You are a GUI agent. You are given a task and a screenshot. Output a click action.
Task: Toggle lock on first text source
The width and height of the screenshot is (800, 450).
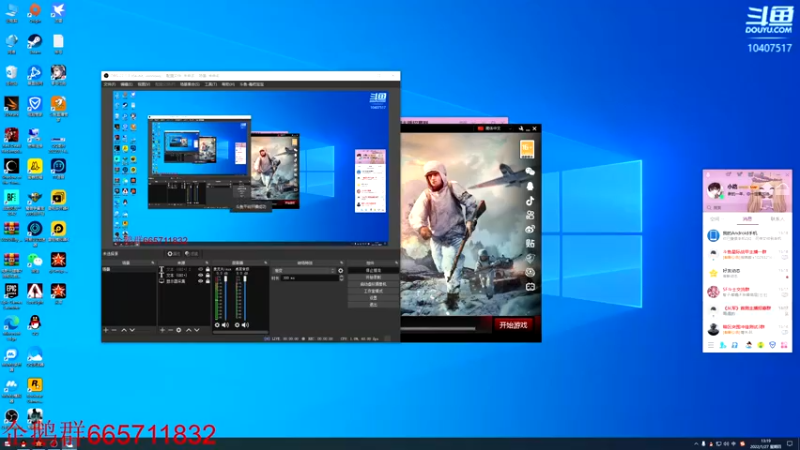(x=208, y=269)
